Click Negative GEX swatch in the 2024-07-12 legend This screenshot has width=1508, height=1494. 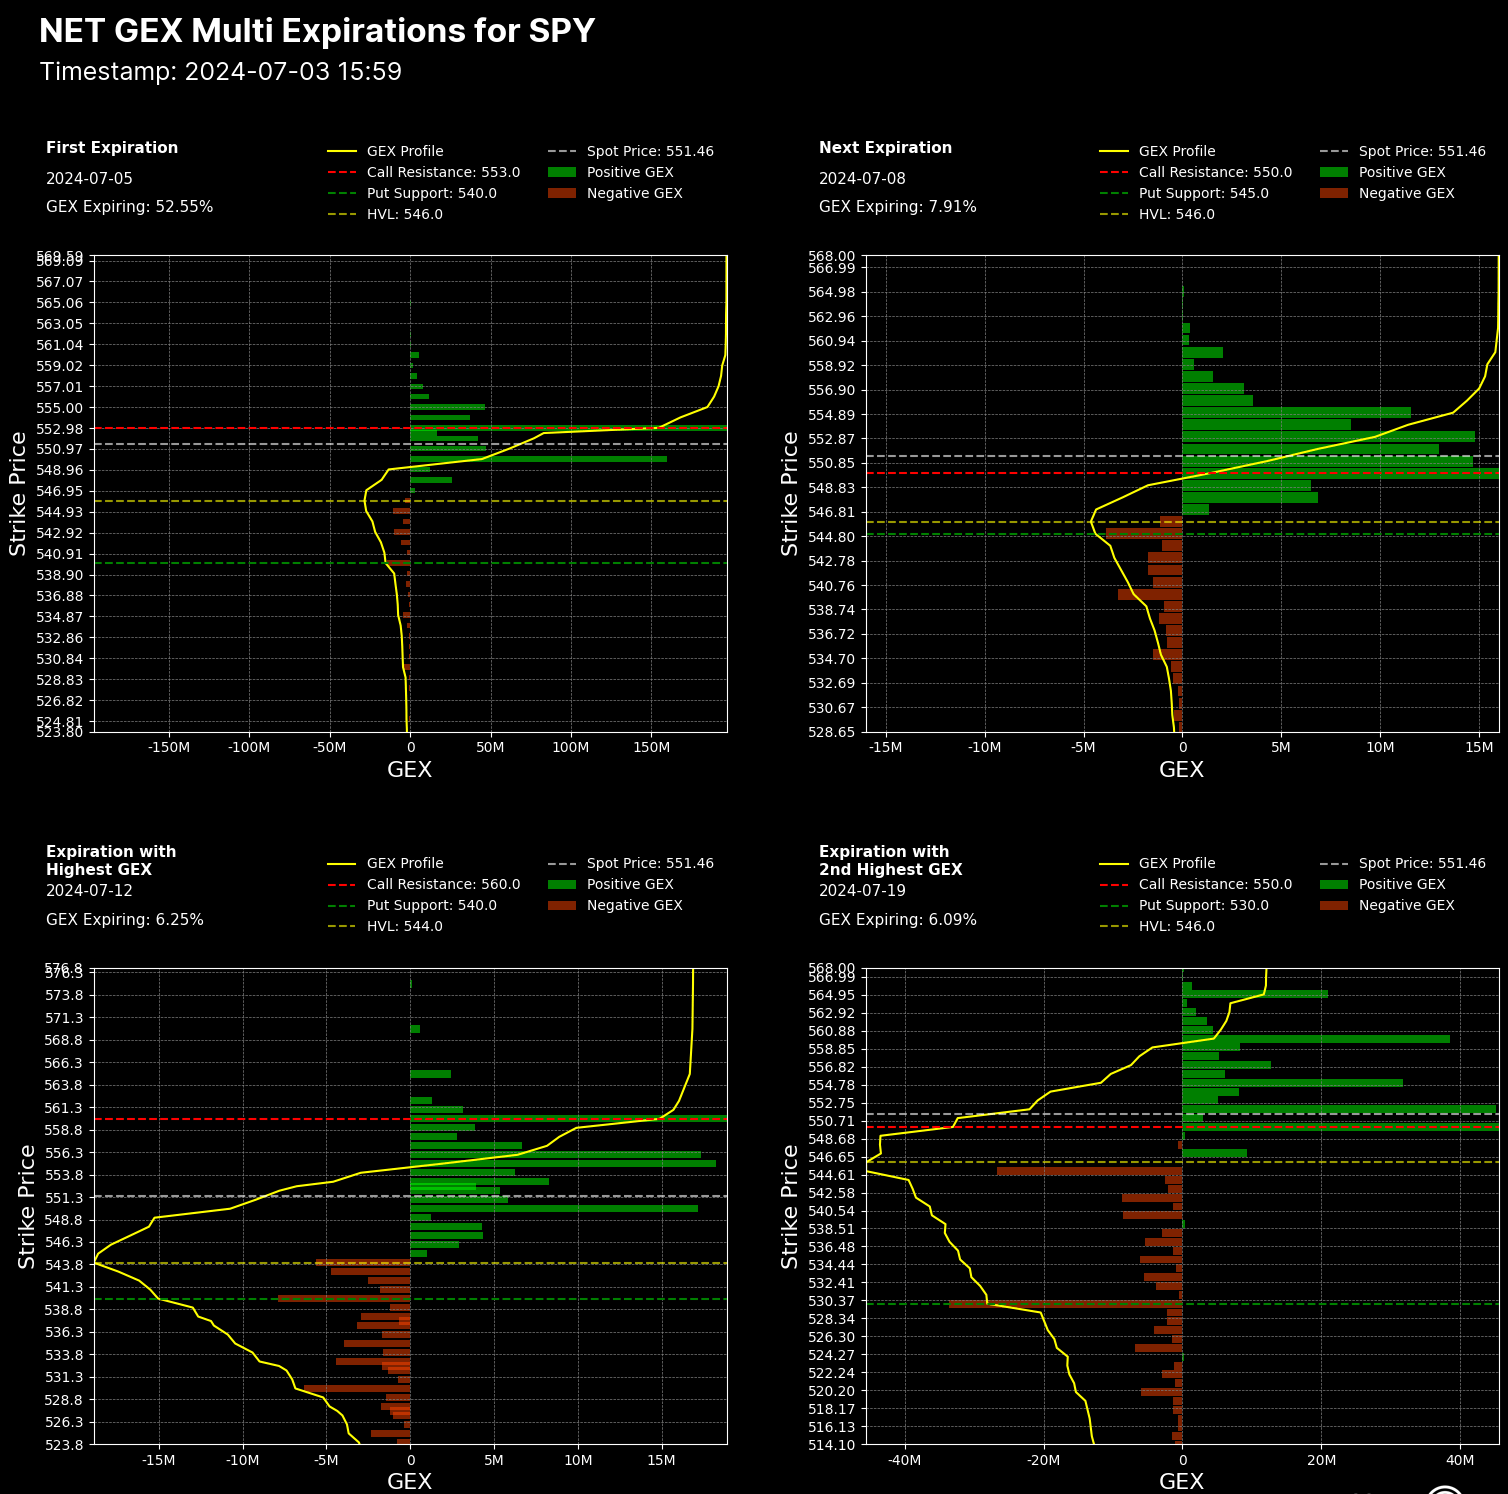(562, 905)
